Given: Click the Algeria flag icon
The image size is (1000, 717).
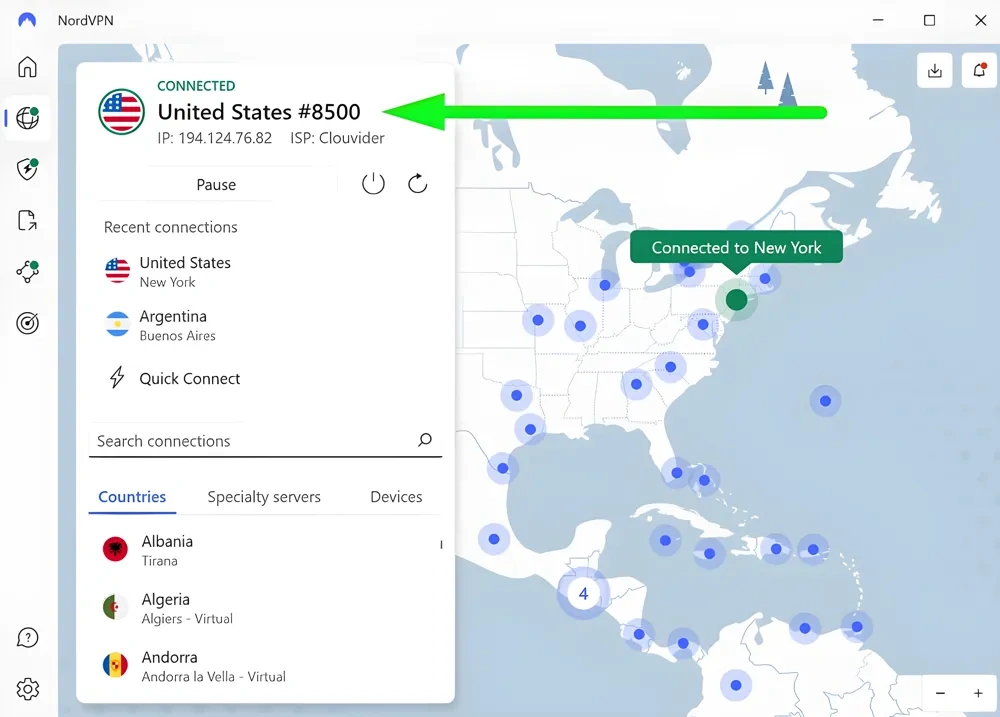Looking at the screenshot, I should 115,607.
